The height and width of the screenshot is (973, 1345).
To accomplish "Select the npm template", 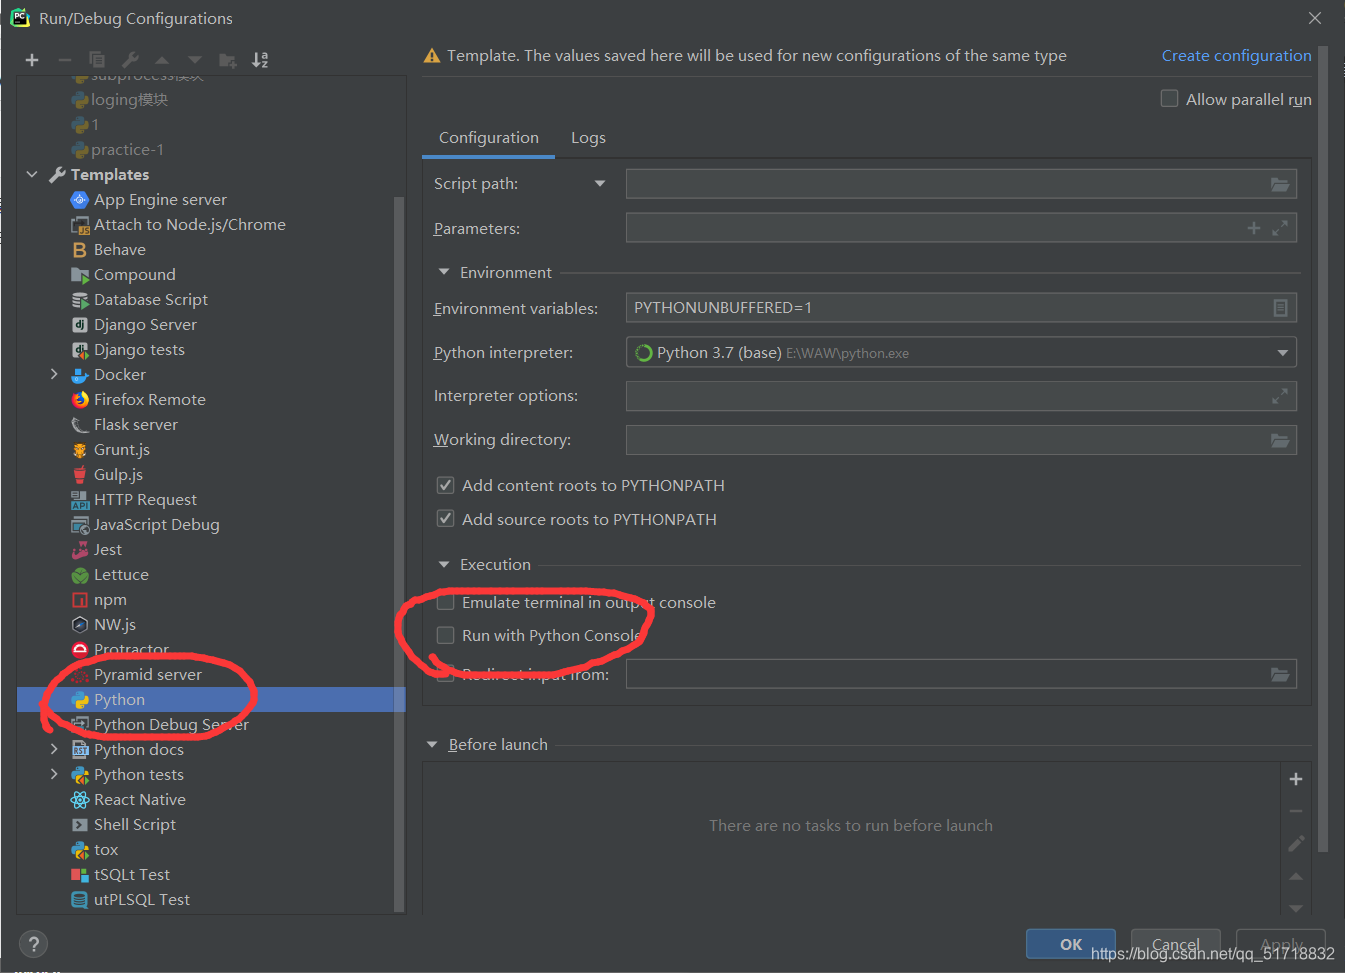I will pyautogui.click(x=110, y=600).
